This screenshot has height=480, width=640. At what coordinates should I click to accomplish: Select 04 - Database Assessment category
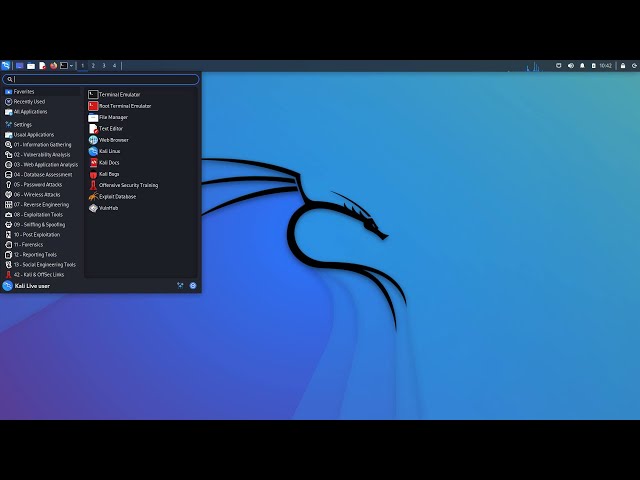coord(42,175)
